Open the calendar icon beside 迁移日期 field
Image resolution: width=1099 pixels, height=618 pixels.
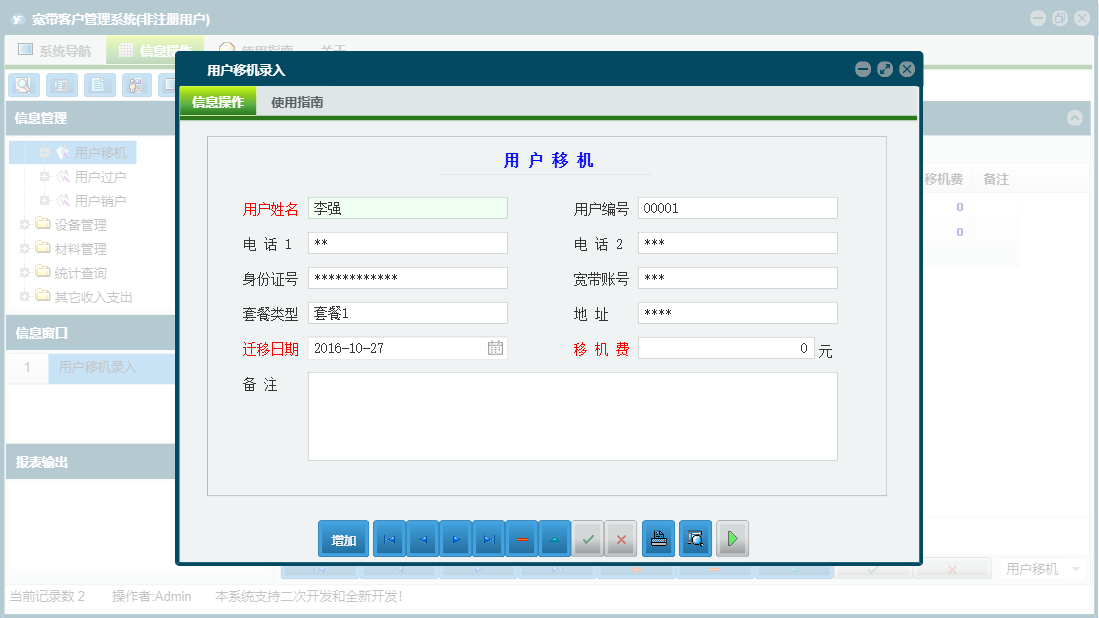[x=496, y=347]
